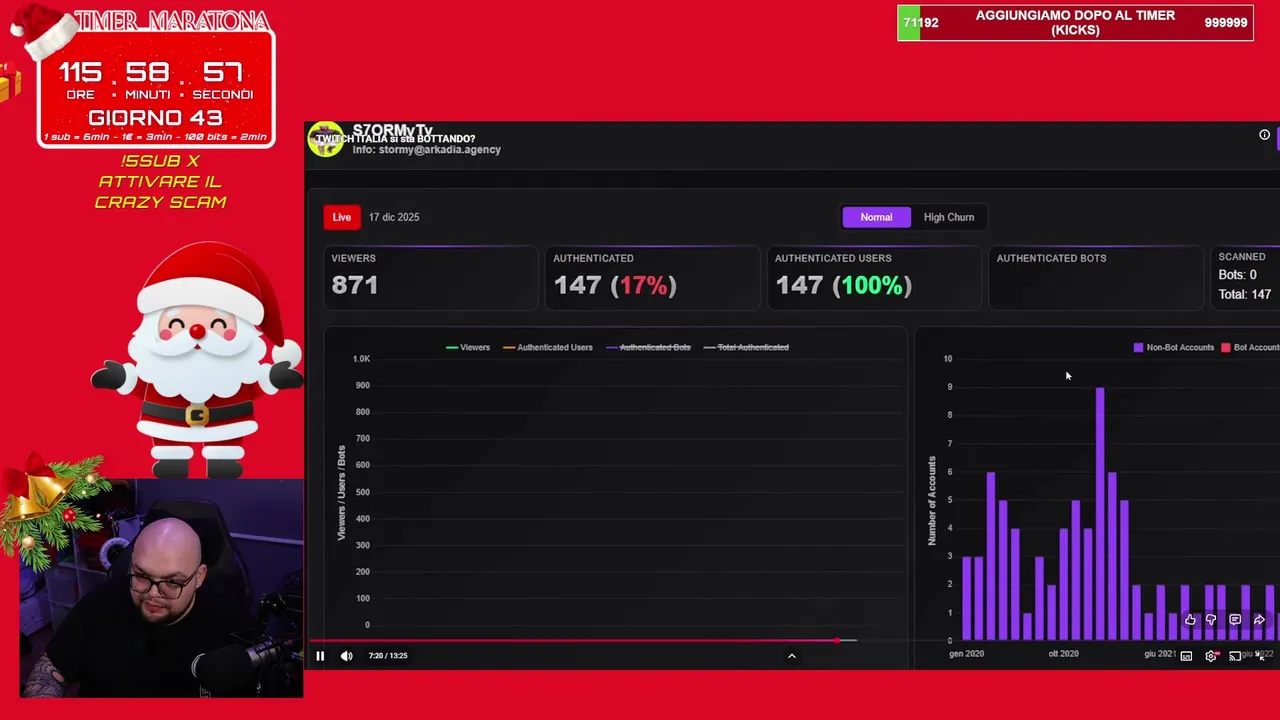The width and height of the screenshot is (1280, 720).
Task: Toggle the Non-Bot Accounts legend entry
Action: click(1173, 347)
